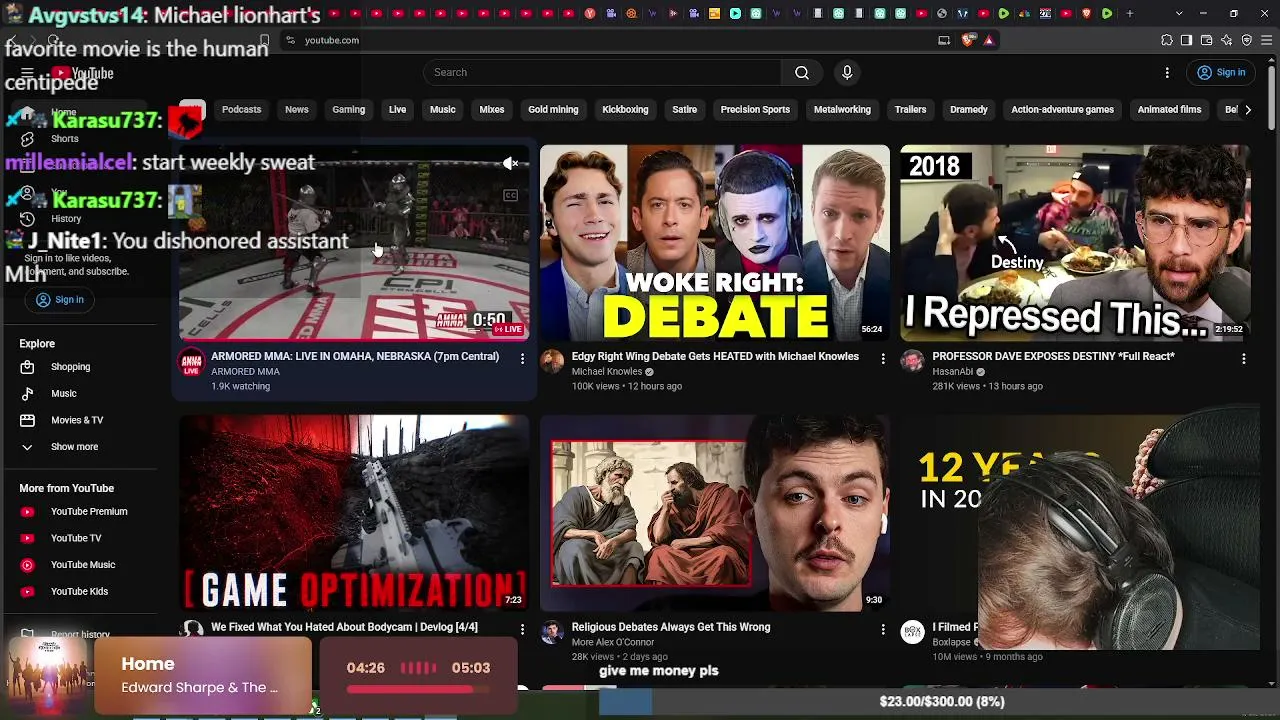Viewport: 1280px width, 720px height.
Task: Open action menu for Professor Dave Exposes Destiny video
Action: pyautogui.click(x=1244, y=358)
